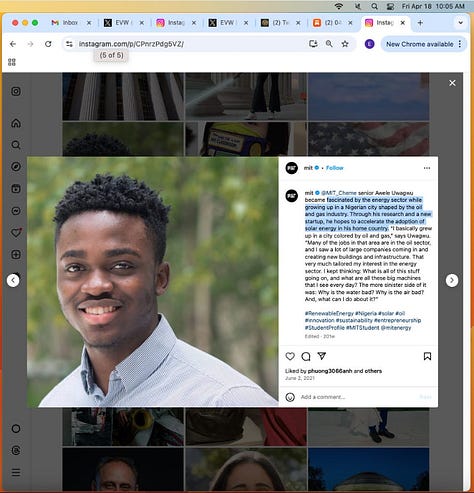This screenshot has height=493, width=474.
Task: Go to Home in Instagram sidebar
Action: (16, 123)
